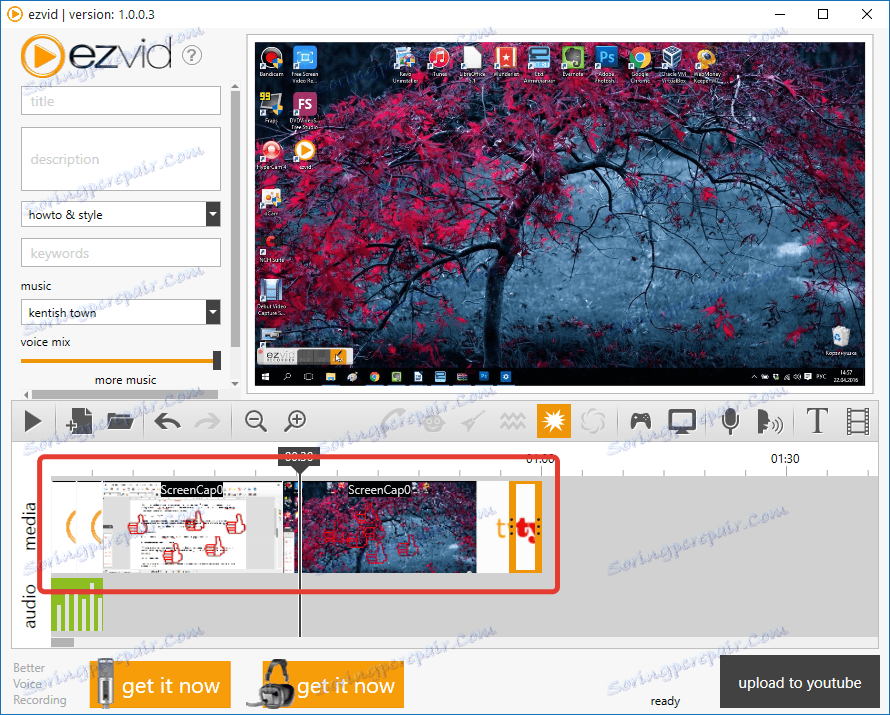Image resolution: width=890 pixels, height=715 pixels.
Task: Click the play button in the toolbar
Action: [x=33, y=422]
